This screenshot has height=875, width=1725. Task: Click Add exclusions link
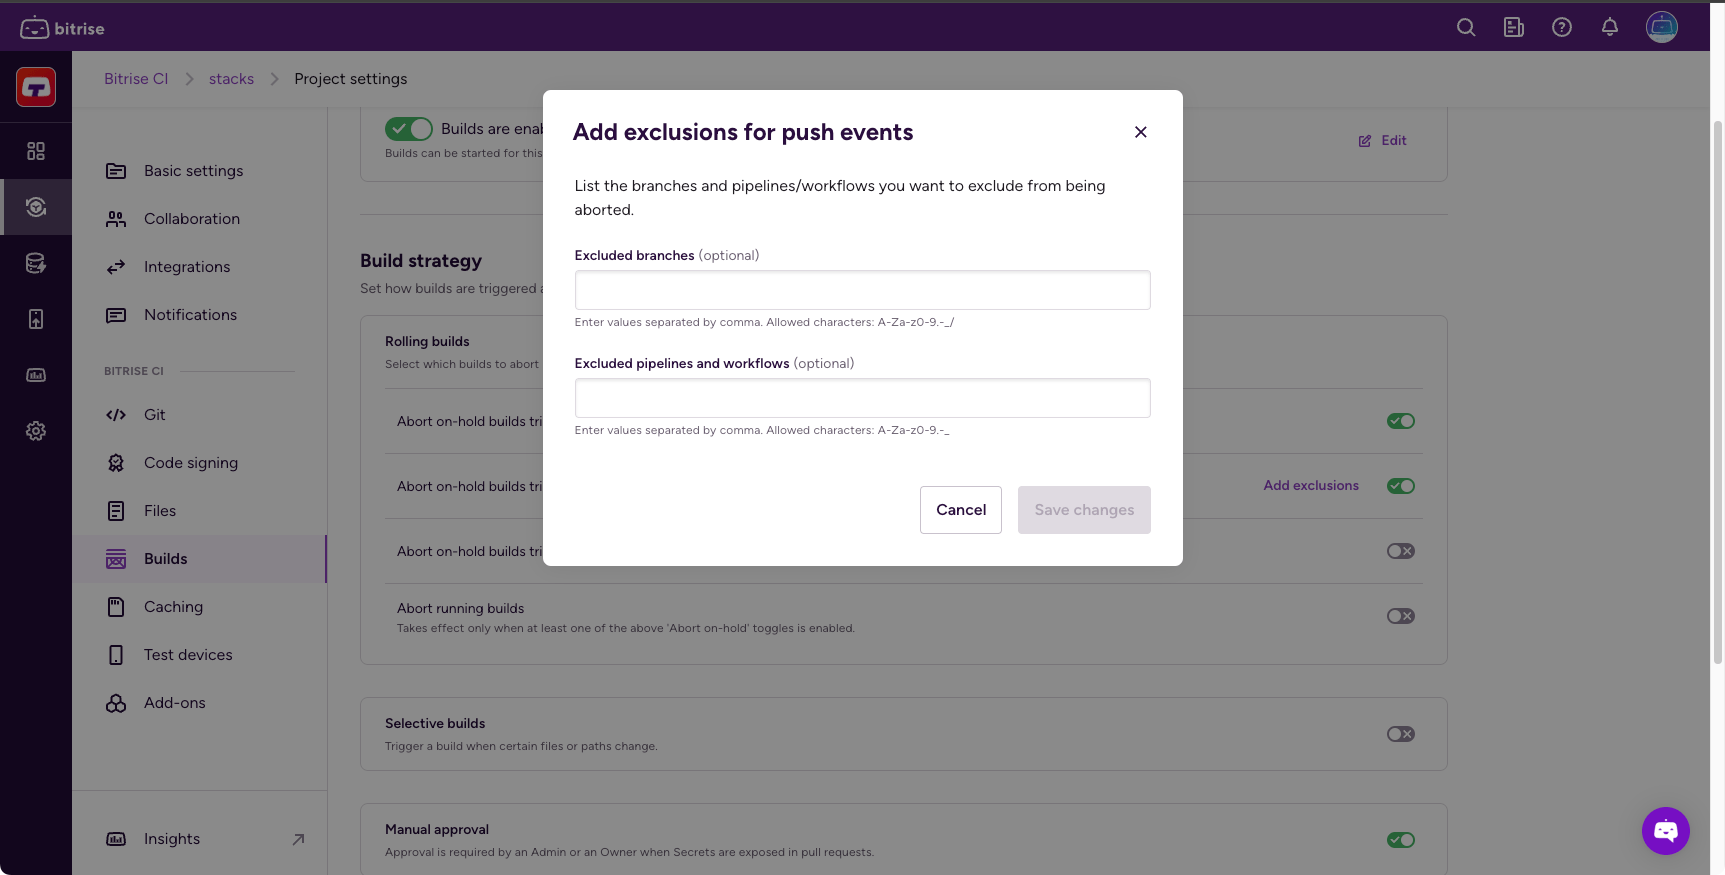(x=1311, y=486)
